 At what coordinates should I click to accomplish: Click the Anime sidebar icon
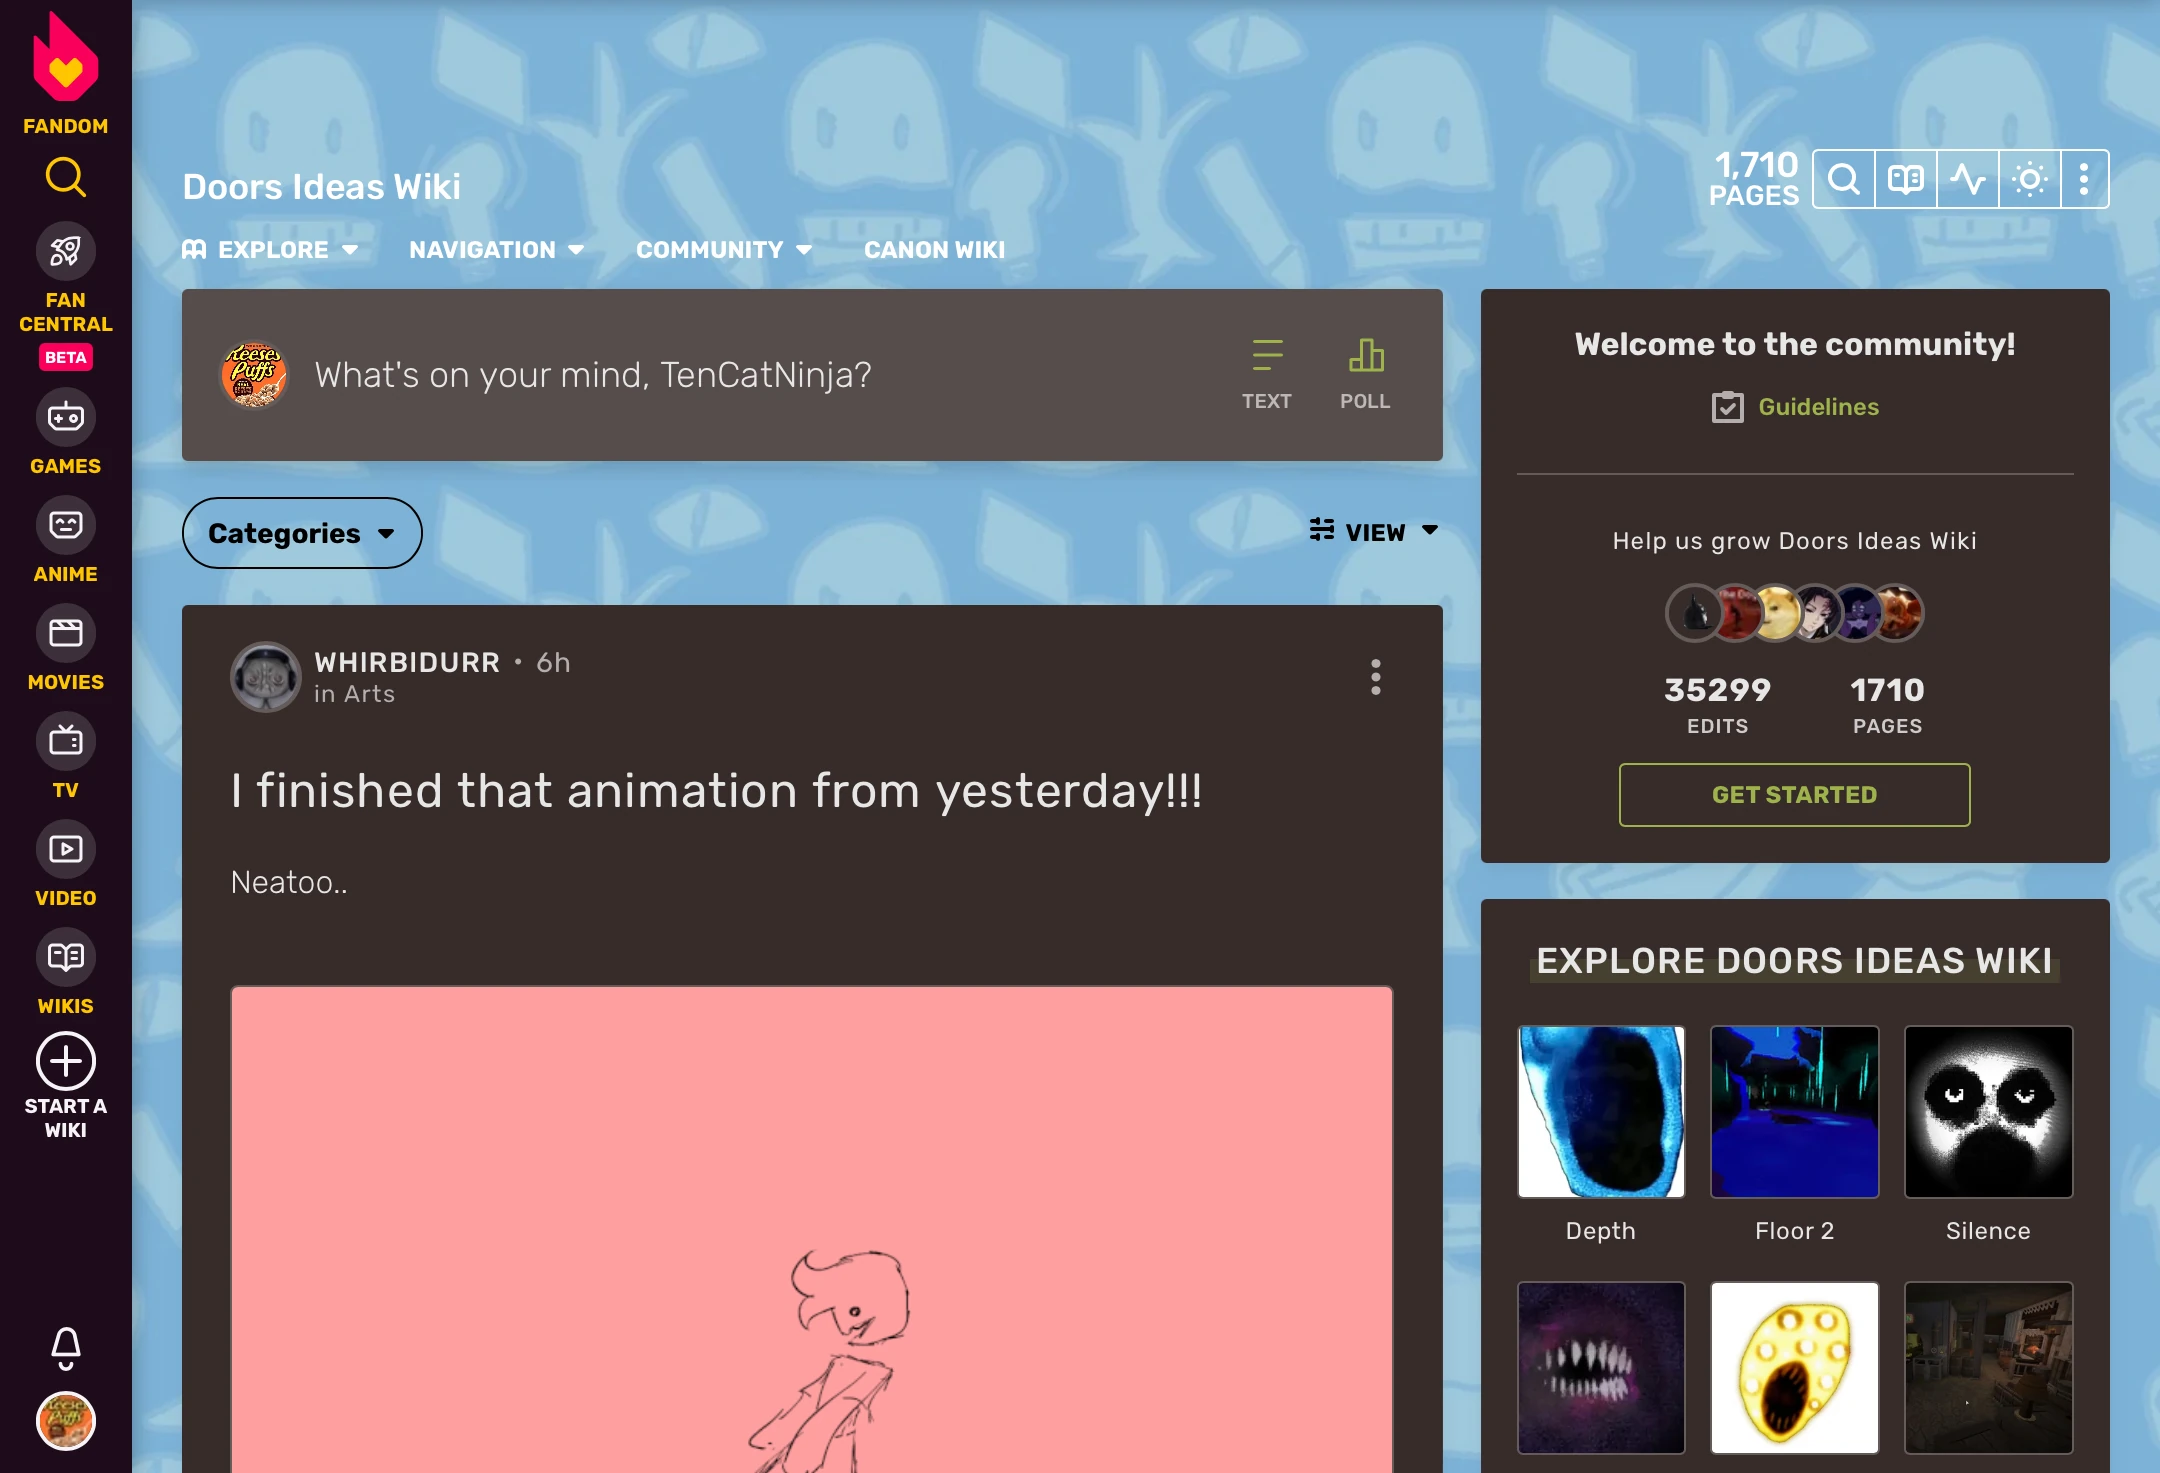point(66,525)
